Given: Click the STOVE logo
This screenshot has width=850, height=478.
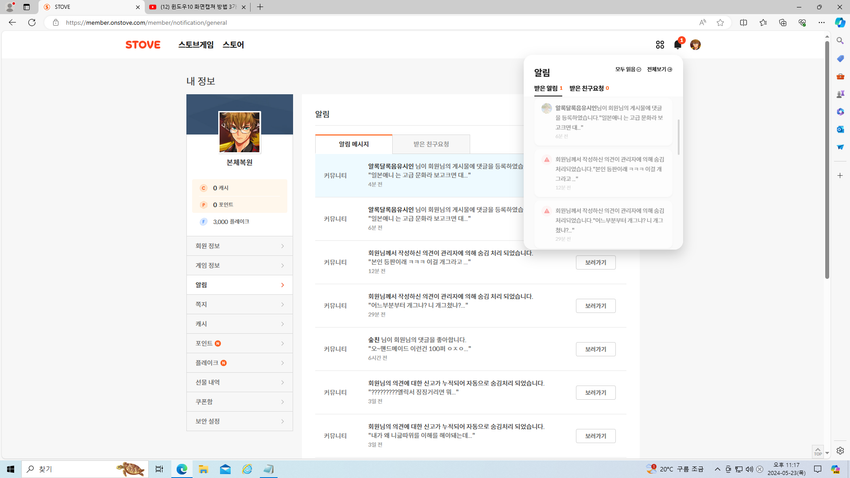Looking at the screenshot, I should (143, 45).
